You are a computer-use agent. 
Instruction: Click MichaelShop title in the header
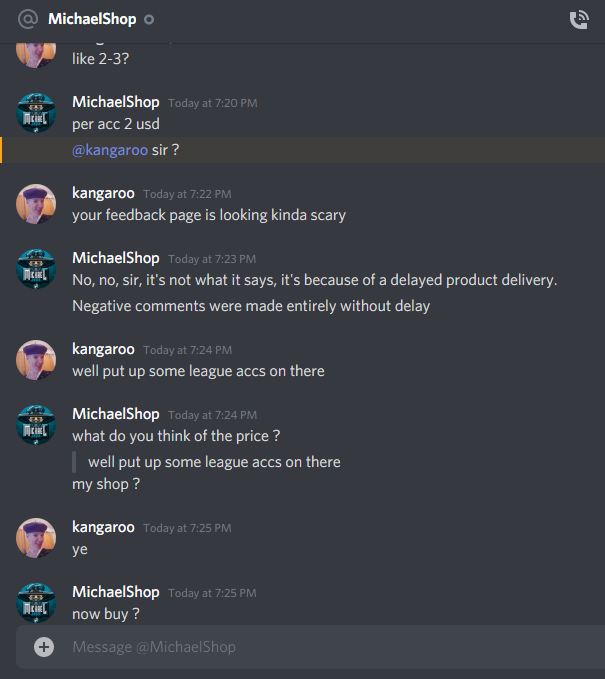pos(92,19)
